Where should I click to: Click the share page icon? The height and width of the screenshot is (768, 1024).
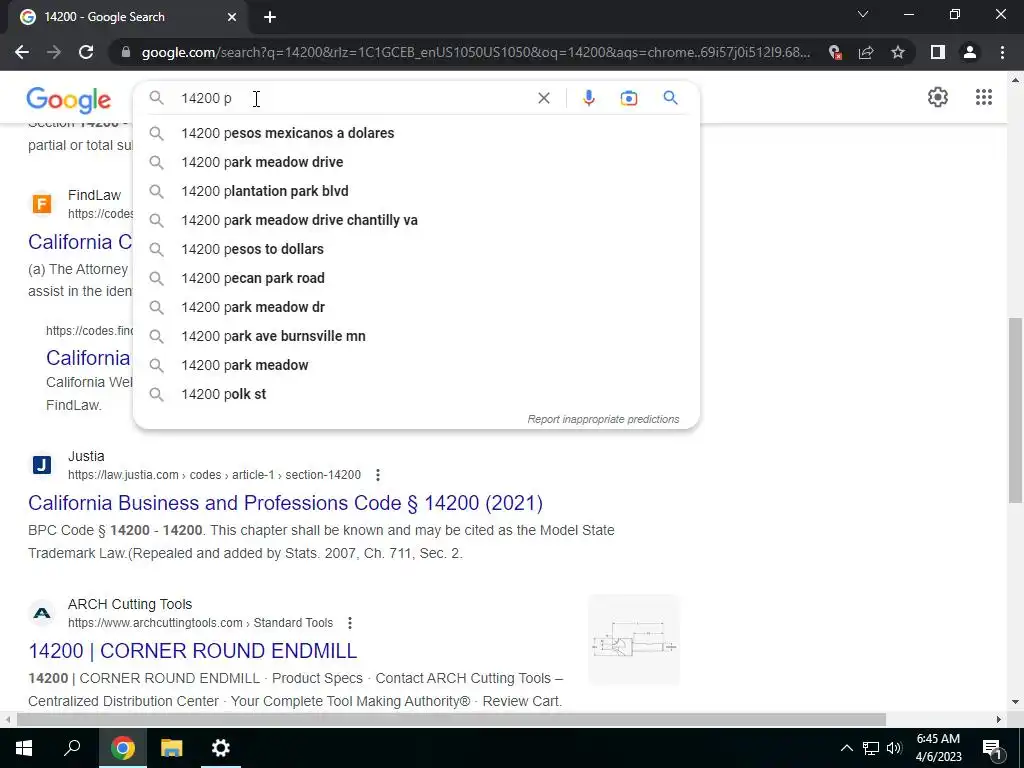point(866,52)
